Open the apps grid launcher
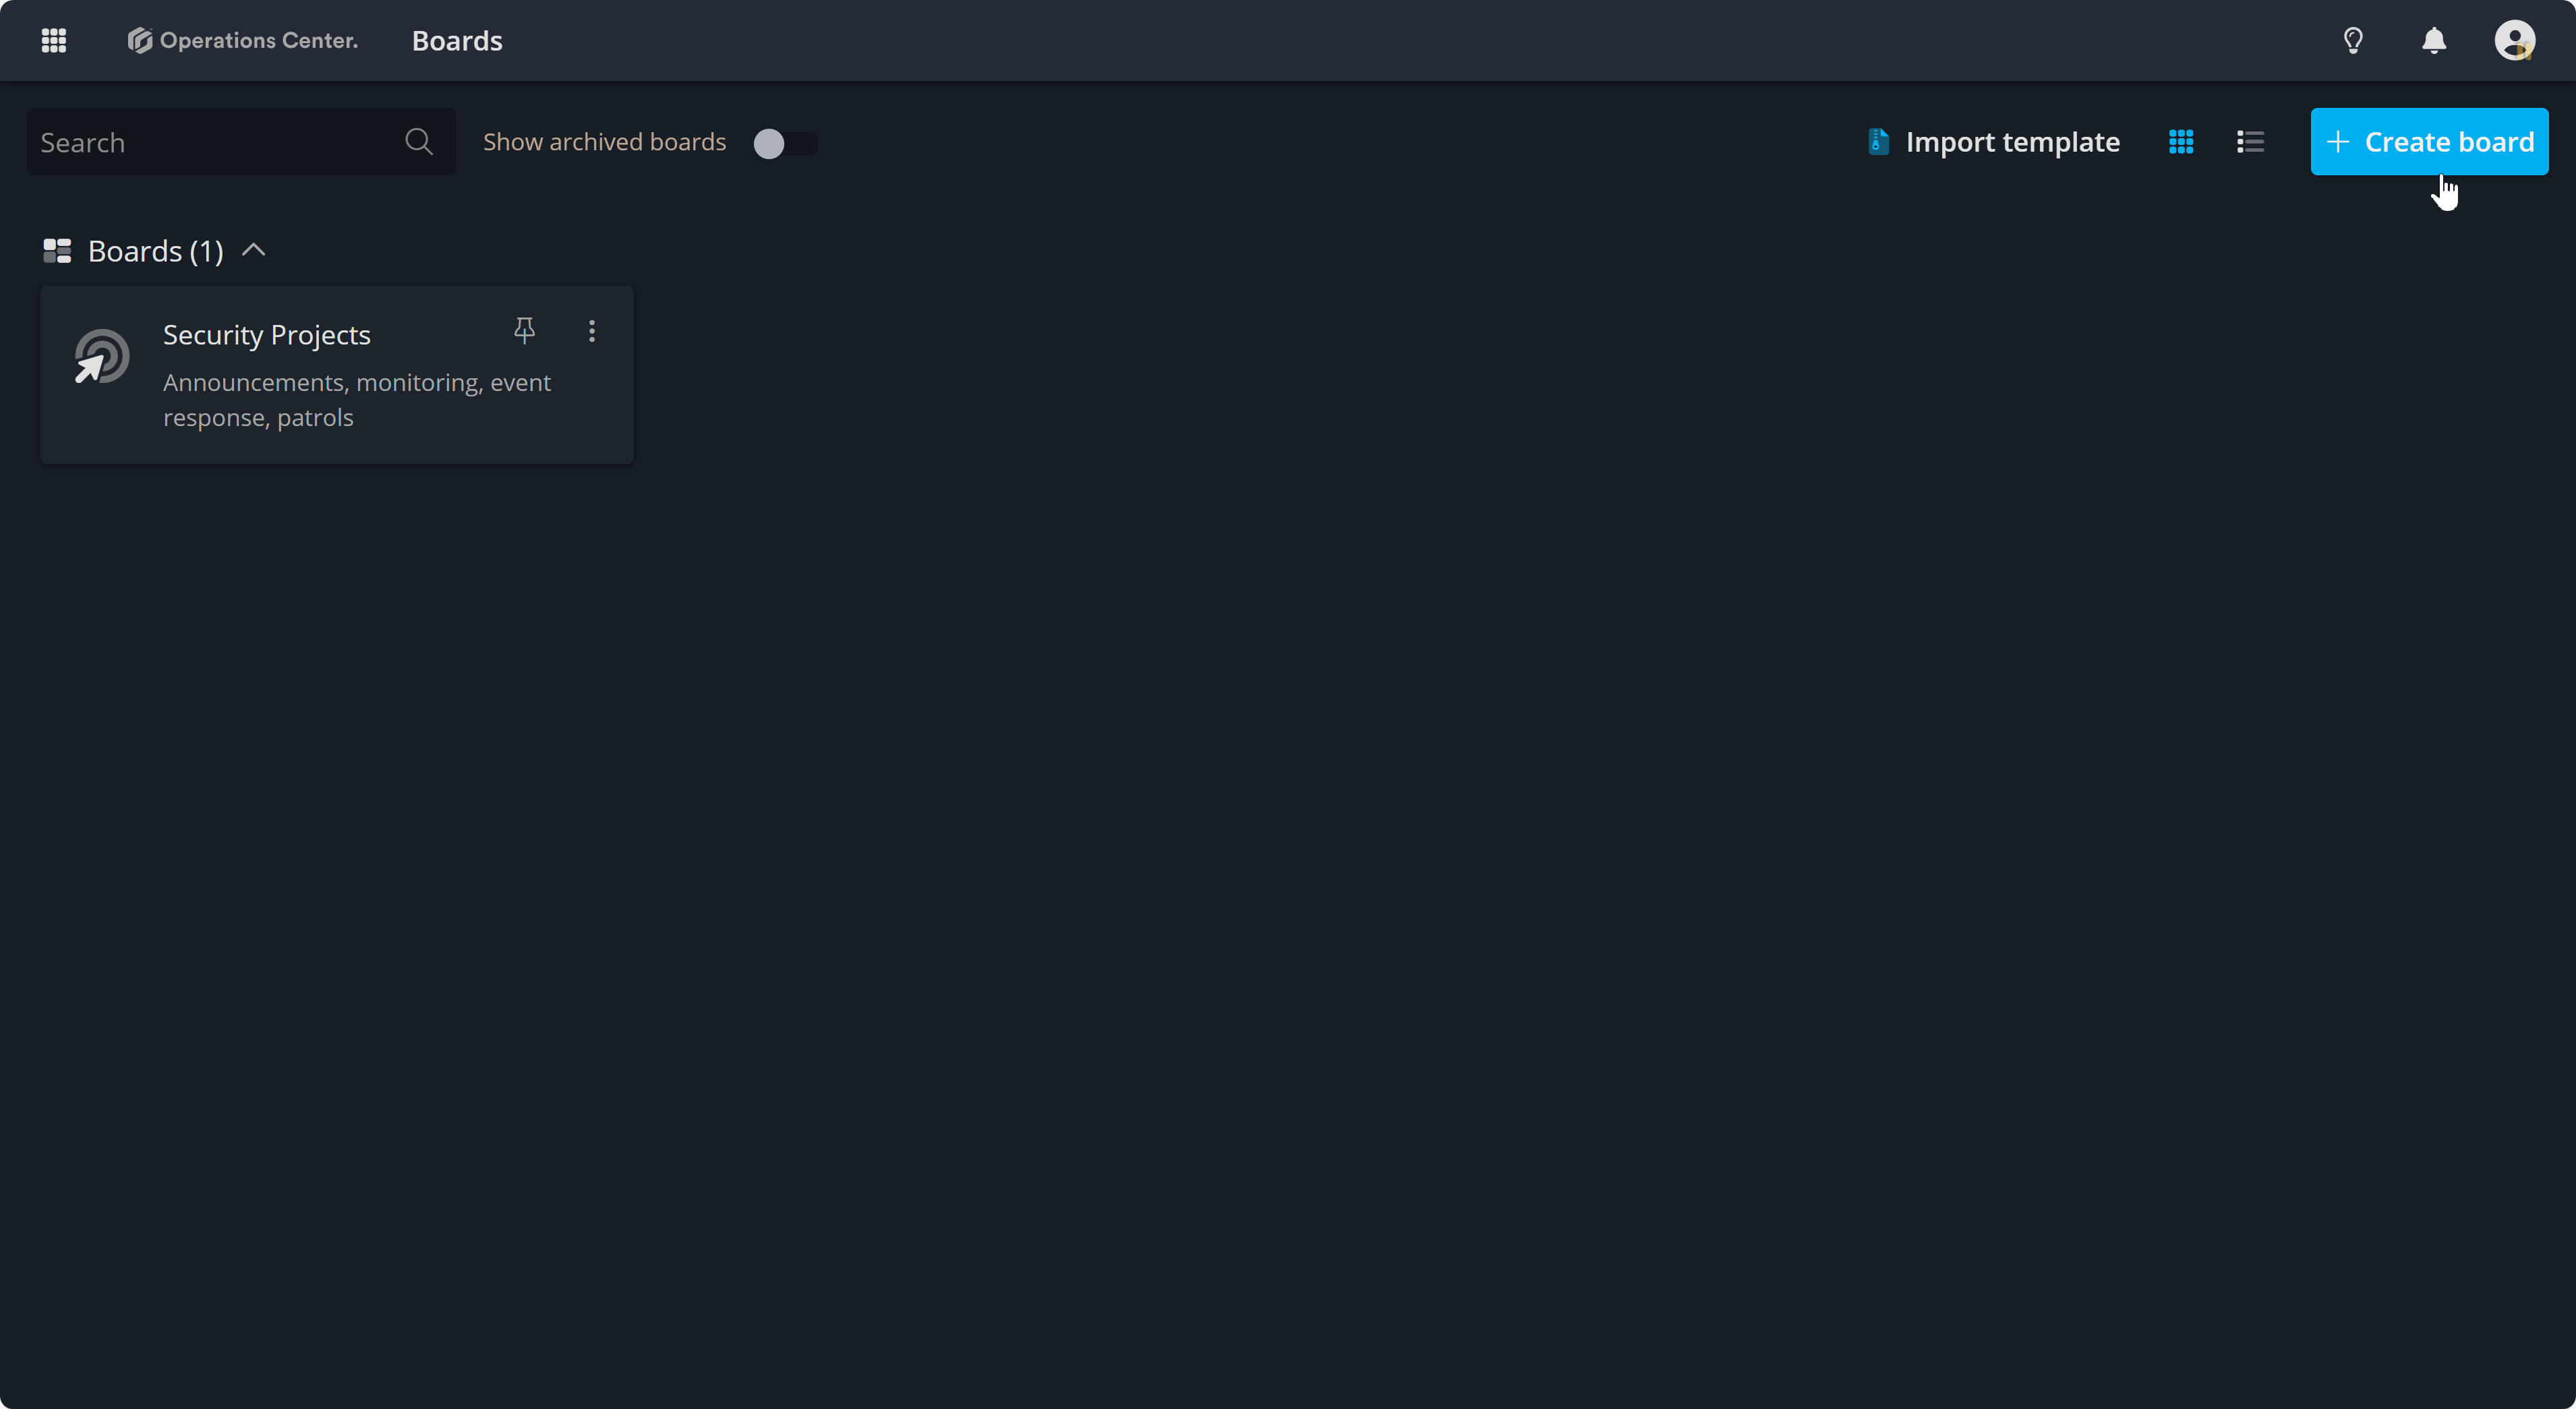 pyautogui.click(x=54, y=41)
